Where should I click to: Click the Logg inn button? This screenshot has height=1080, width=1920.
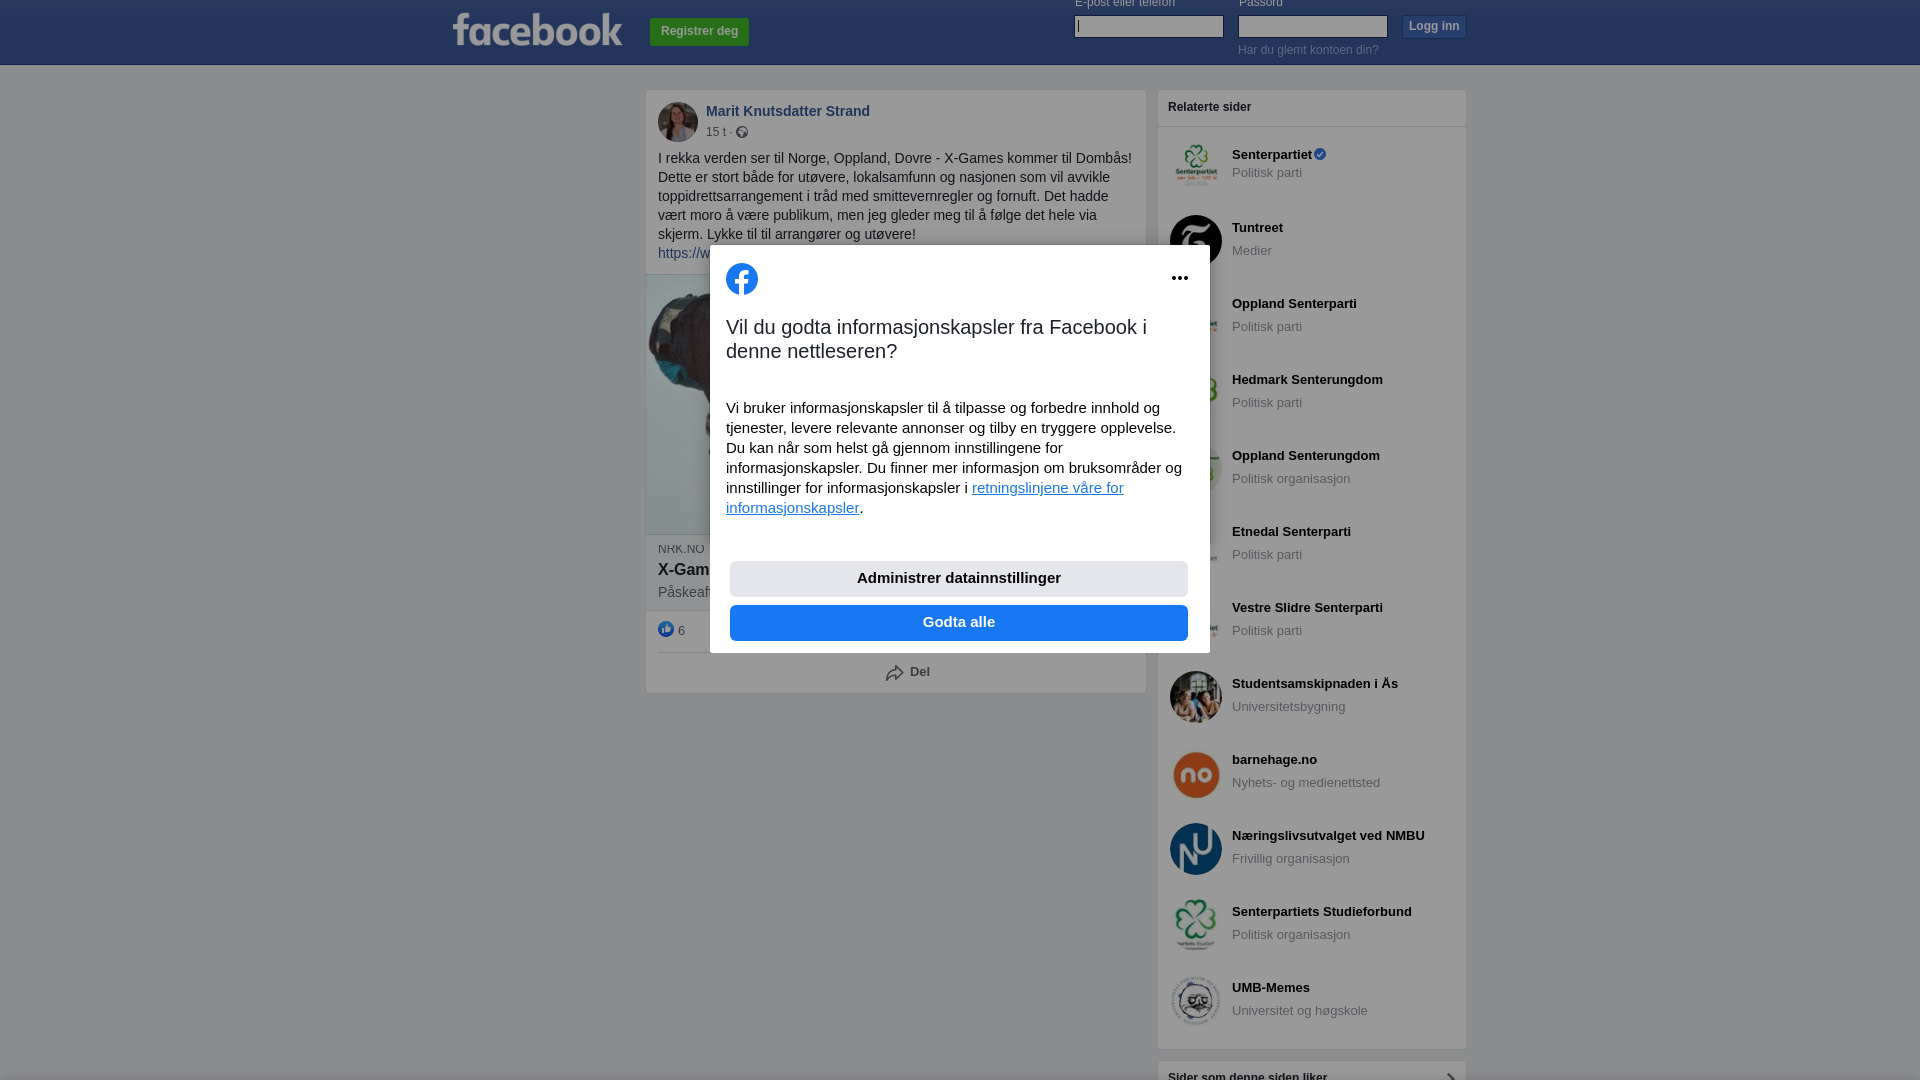coord(1434,26)
